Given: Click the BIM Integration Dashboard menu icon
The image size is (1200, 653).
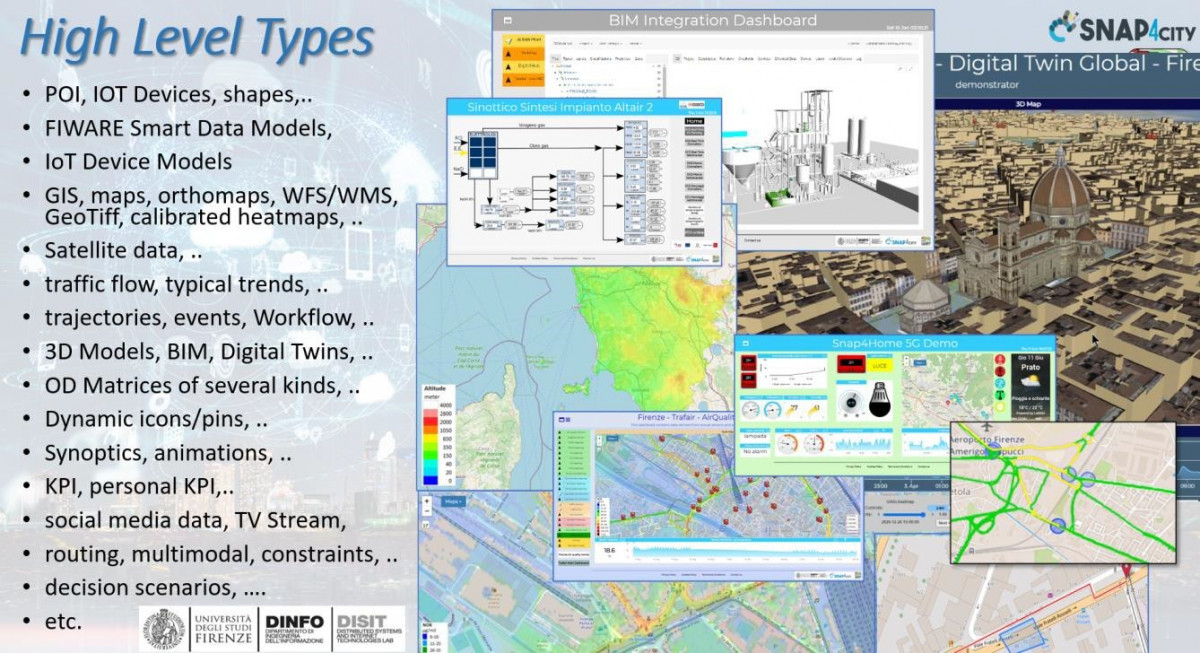Looking at the screenshot, I should 508,20.
